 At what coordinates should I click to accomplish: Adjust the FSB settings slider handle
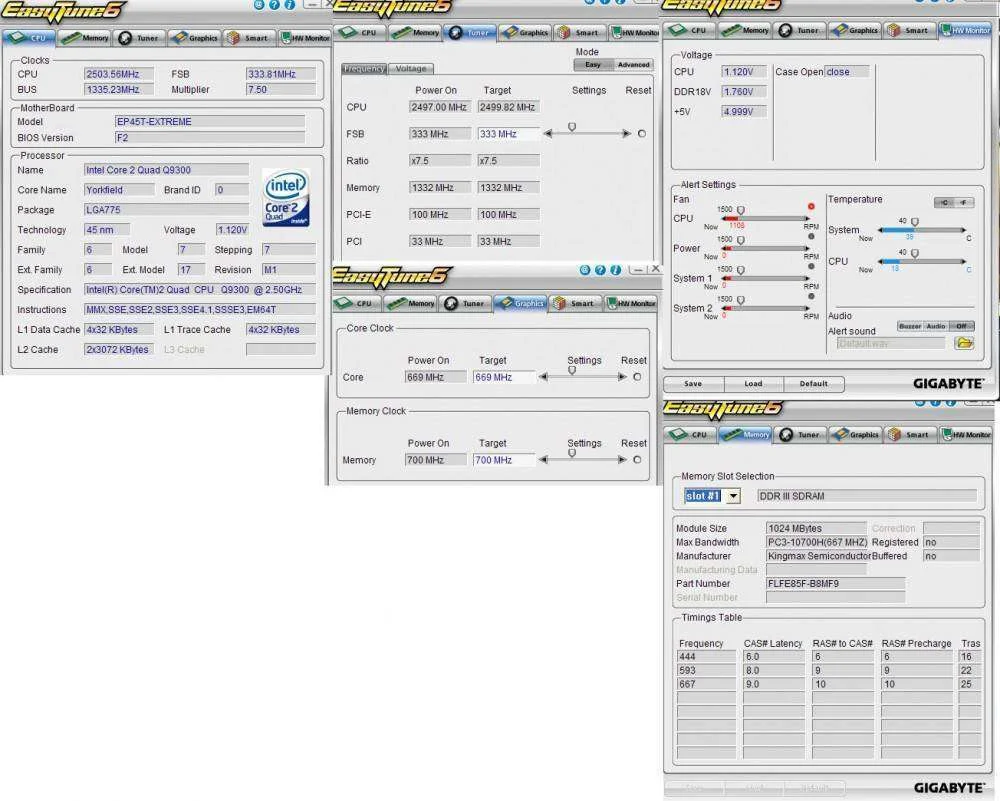click(572, 128)
